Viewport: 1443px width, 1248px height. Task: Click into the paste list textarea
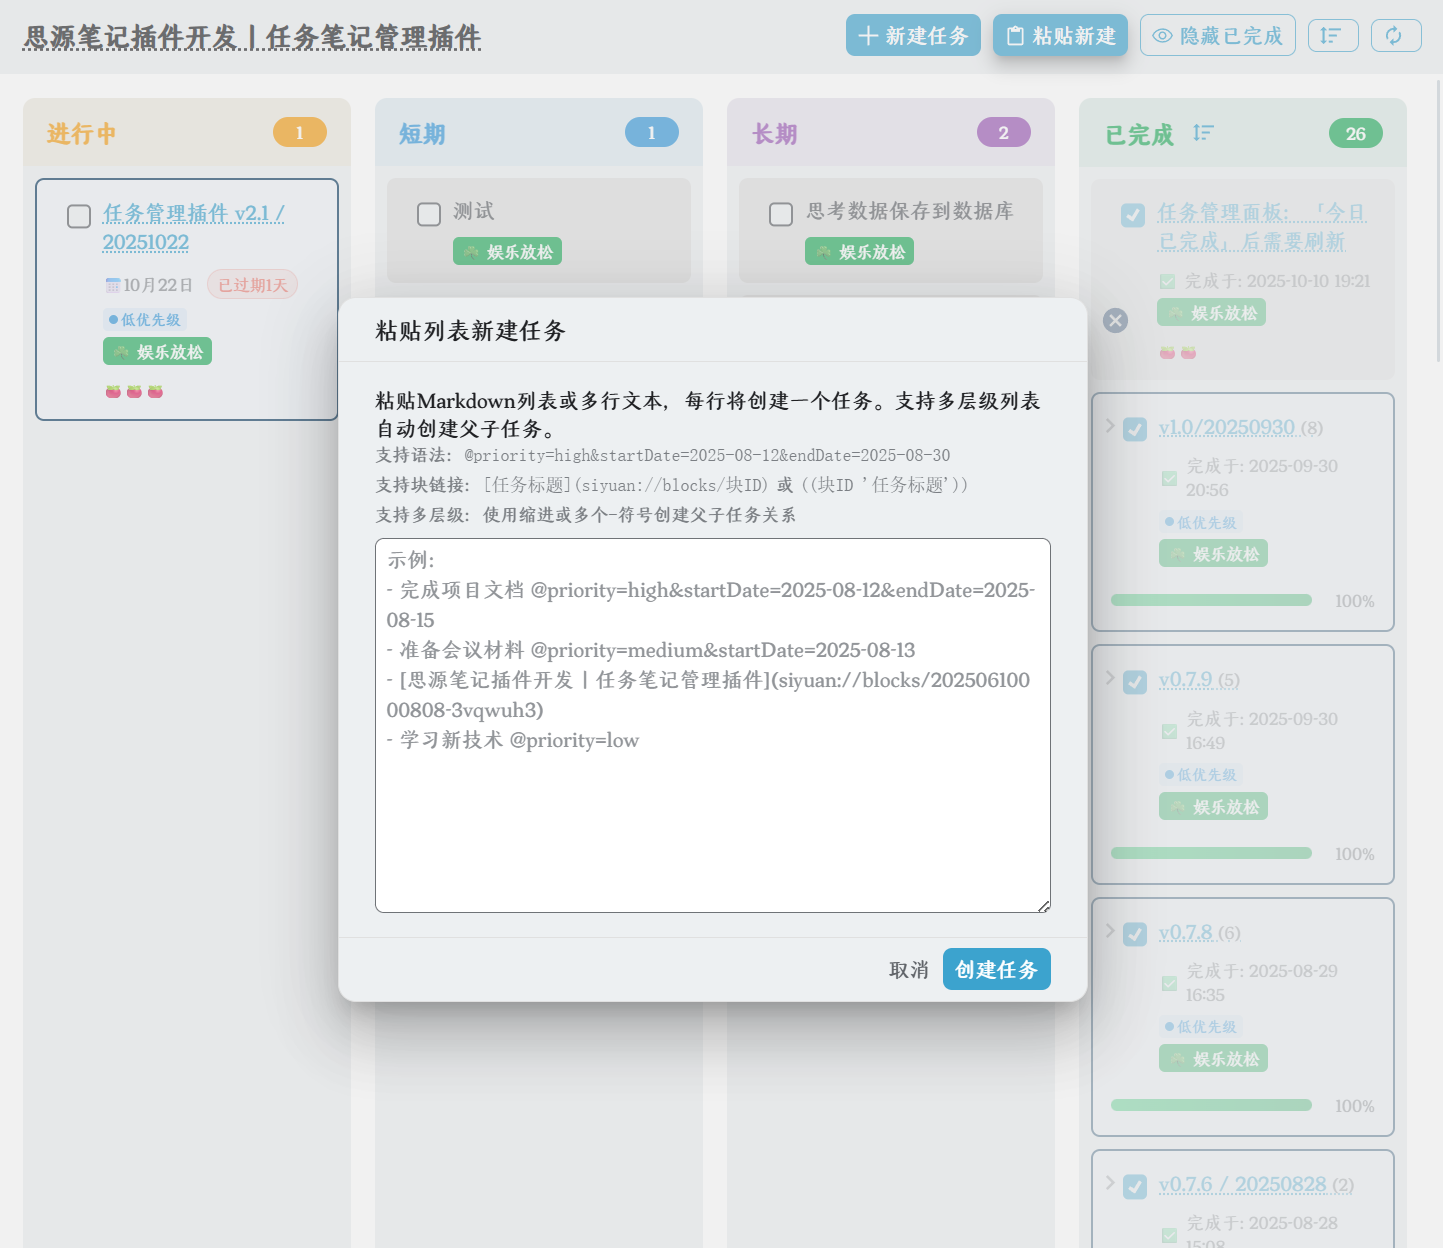[712, 820]
